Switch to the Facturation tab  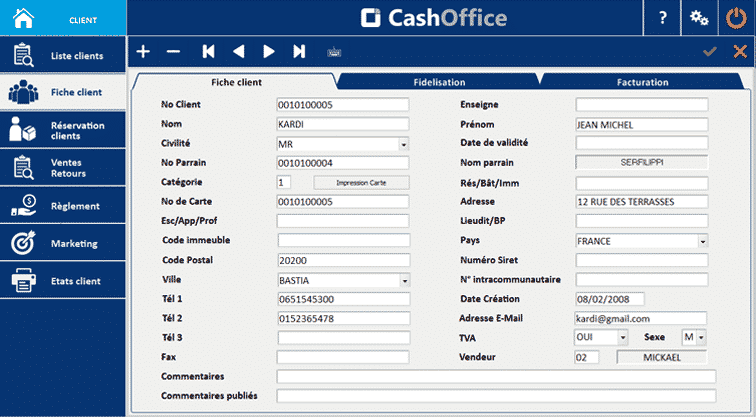[642, 82]
